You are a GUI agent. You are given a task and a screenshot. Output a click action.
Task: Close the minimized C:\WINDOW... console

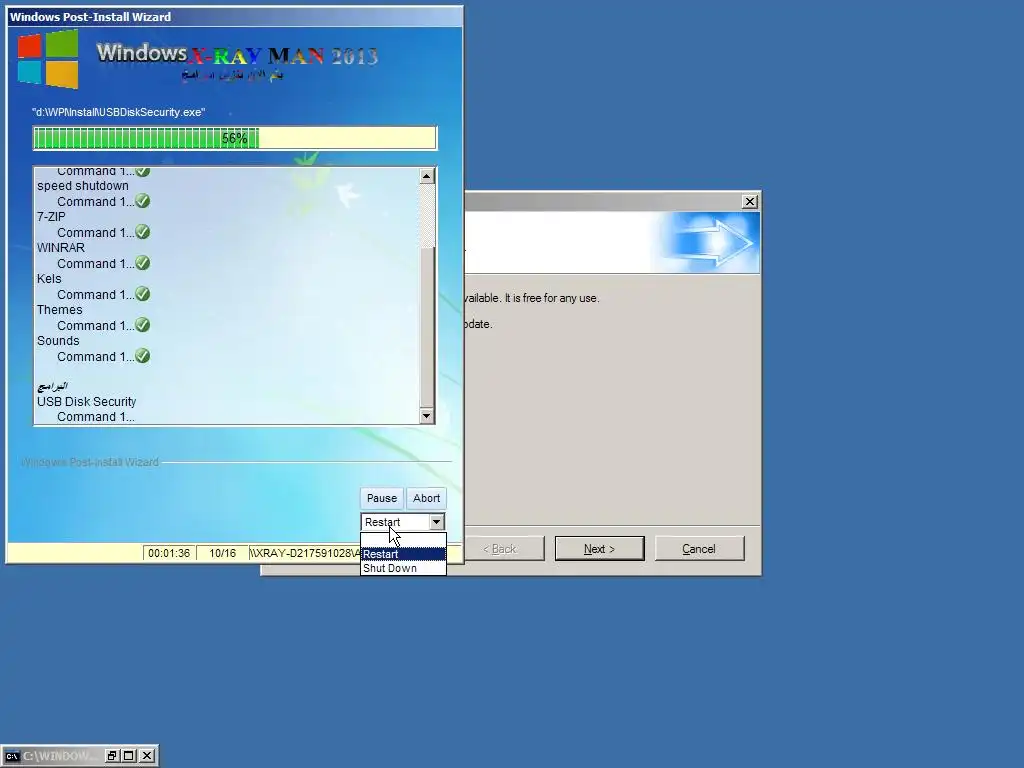coord(148,756)
